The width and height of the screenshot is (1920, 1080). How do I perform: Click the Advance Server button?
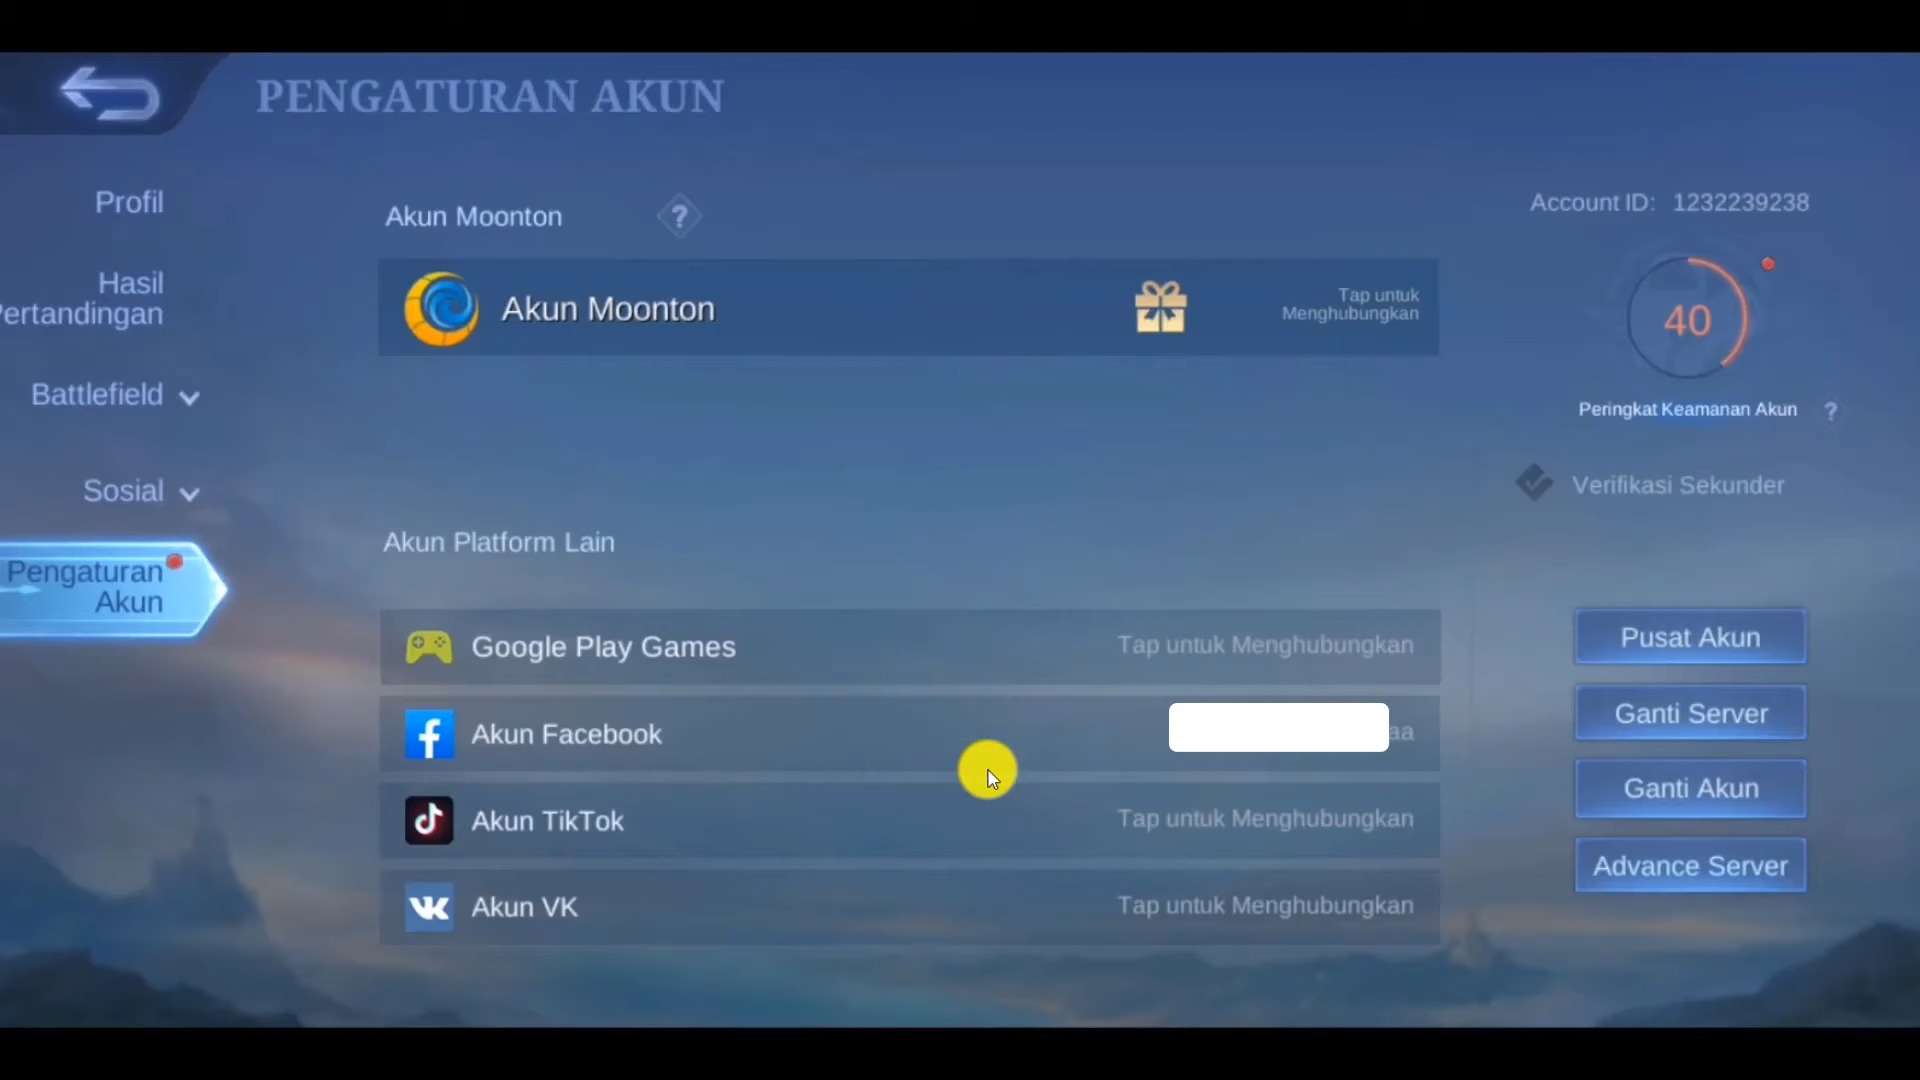(1689, 865)
